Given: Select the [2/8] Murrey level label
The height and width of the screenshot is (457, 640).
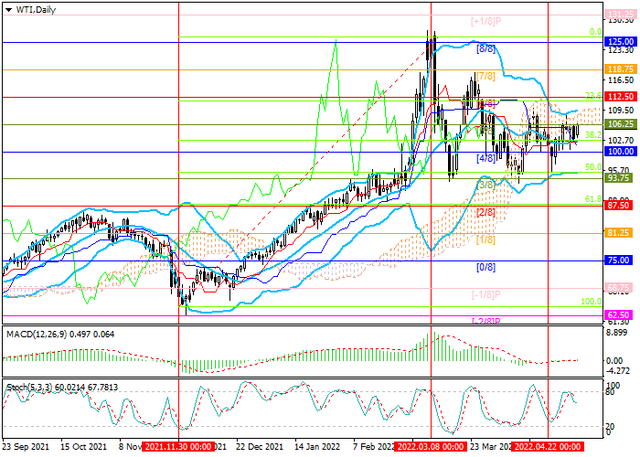Looking at the screenshot, I should (x=487, y=212).
